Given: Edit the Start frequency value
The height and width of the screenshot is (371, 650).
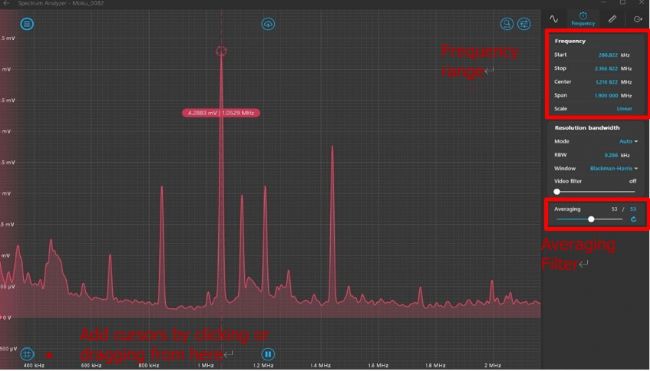Looking at the screenshot, I should coord(608,55).
